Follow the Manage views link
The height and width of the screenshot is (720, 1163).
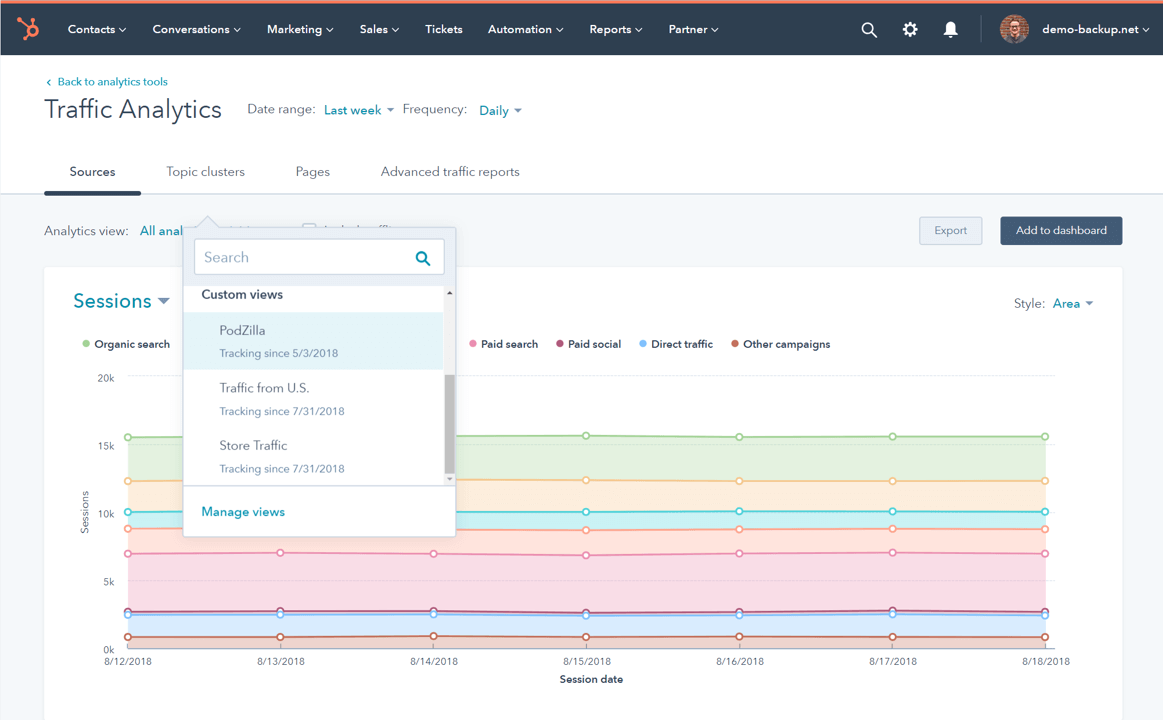[243, 512]
